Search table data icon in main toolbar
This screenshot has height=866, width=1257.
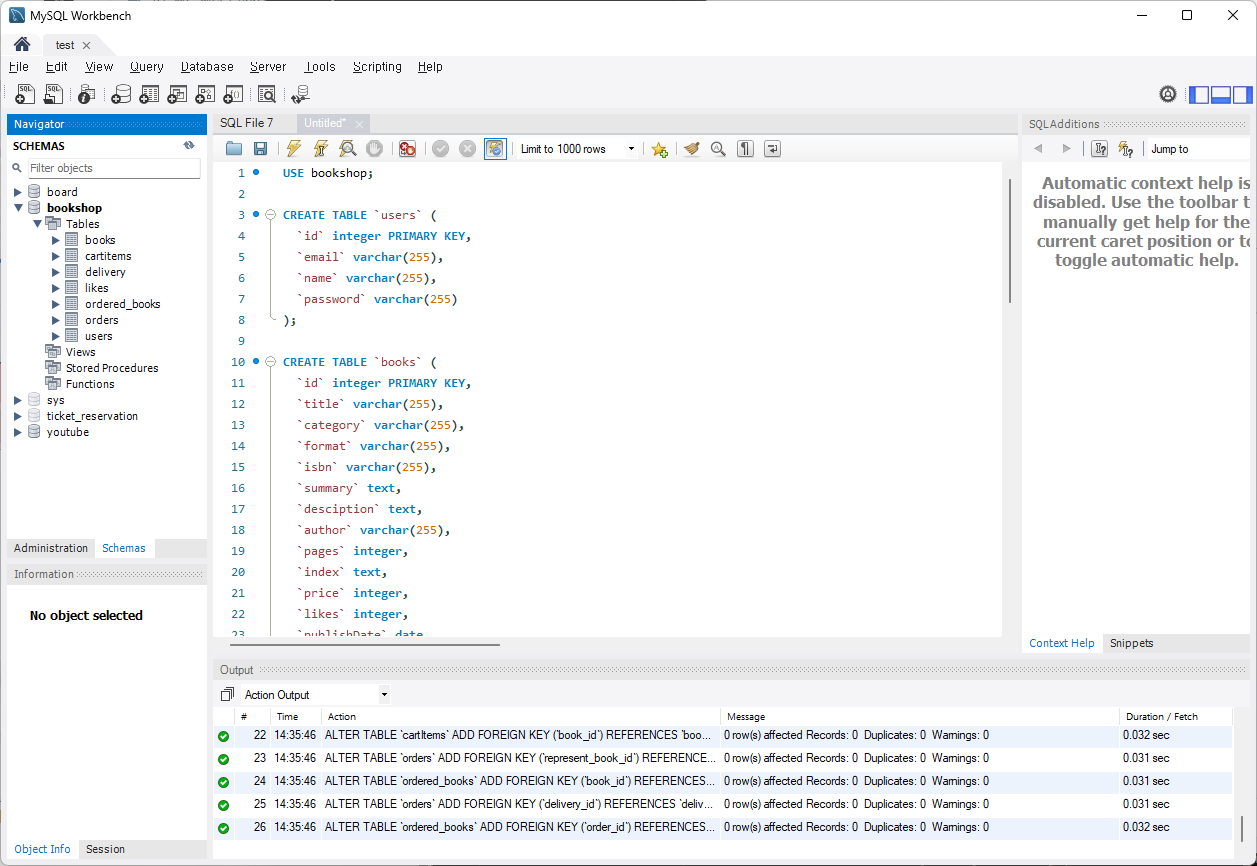click(x=267, y=94)
